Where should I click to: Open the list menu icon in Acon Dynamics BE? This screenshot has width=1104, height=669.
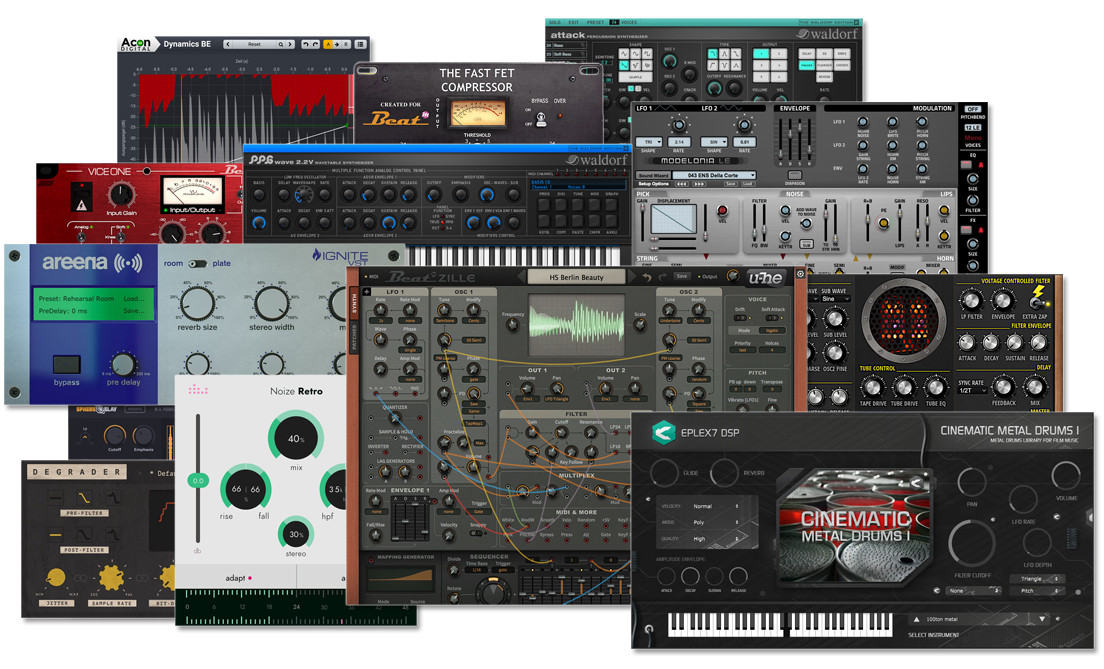(360, 44)
